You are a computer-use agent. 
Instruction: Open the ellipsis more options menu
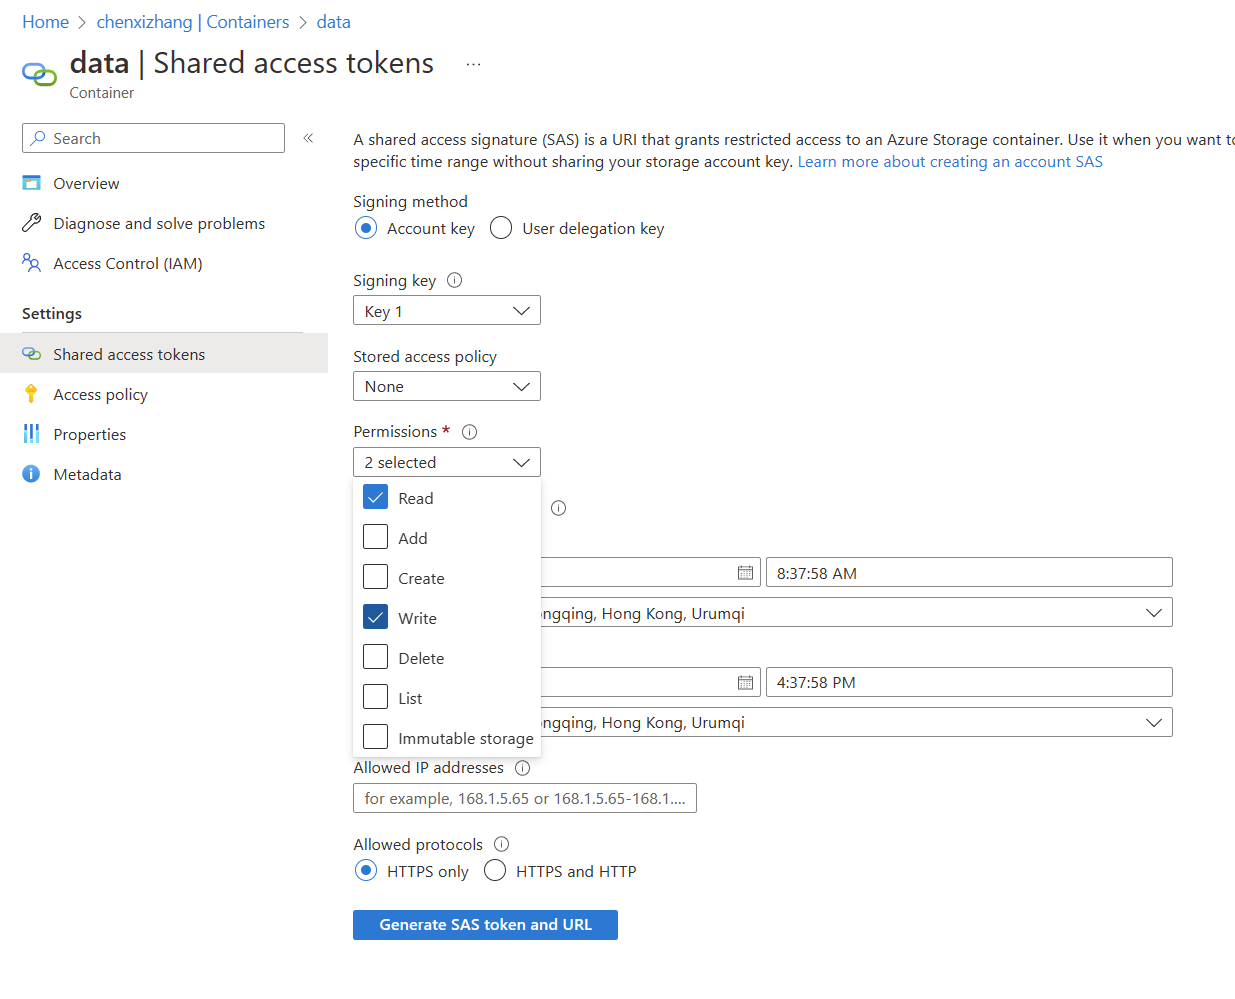click(473, 64)
